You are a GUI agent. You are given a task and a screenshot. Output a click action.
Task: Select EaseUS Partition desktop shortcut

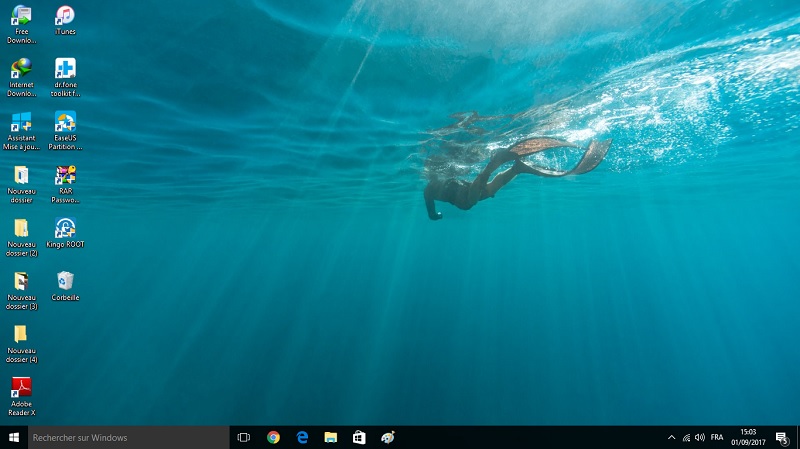65,131
